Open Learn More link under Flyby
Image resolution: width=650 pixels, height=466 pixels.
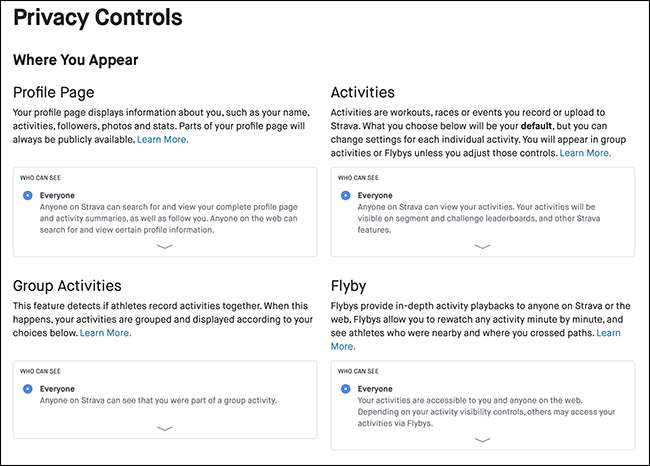pyautogui.click(x=342, y=346)
